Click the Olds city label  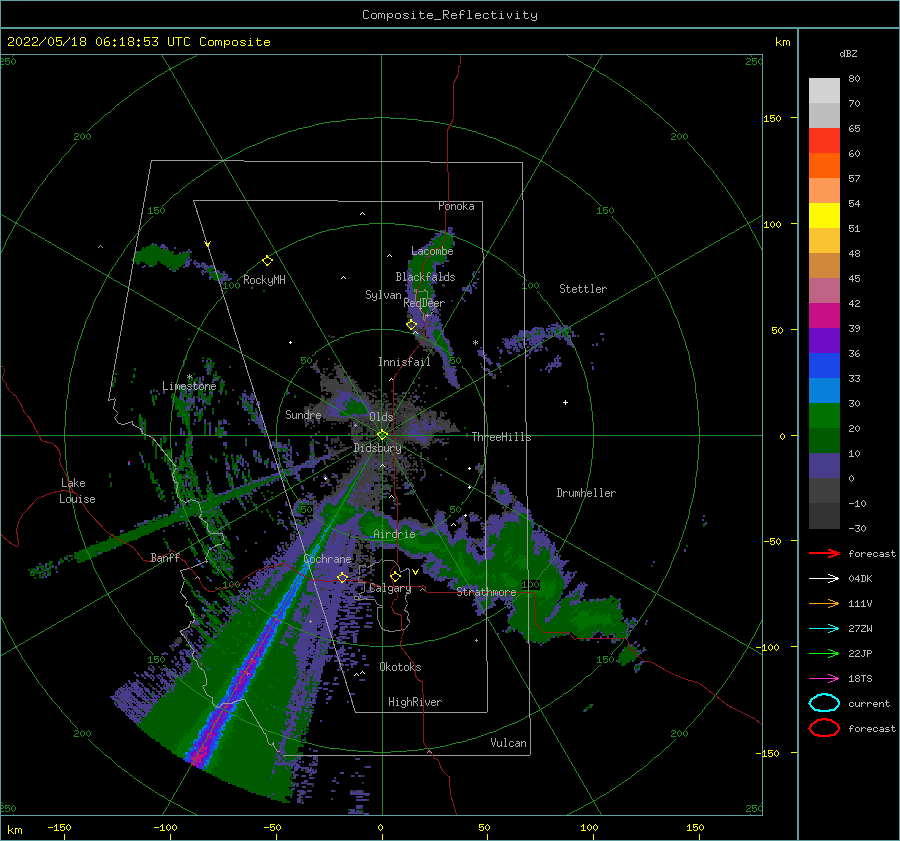click(381, 417)
